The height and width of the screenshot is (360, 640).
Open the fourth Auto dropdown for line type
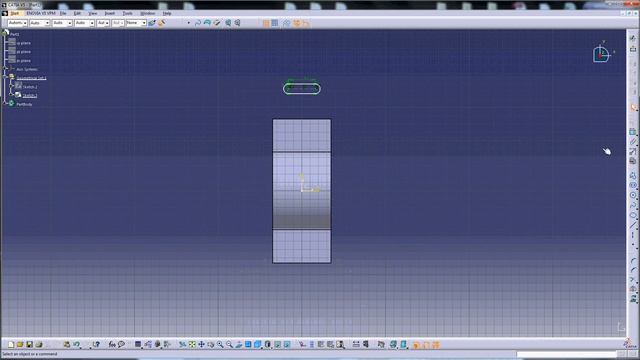click(x=84, y=23)
